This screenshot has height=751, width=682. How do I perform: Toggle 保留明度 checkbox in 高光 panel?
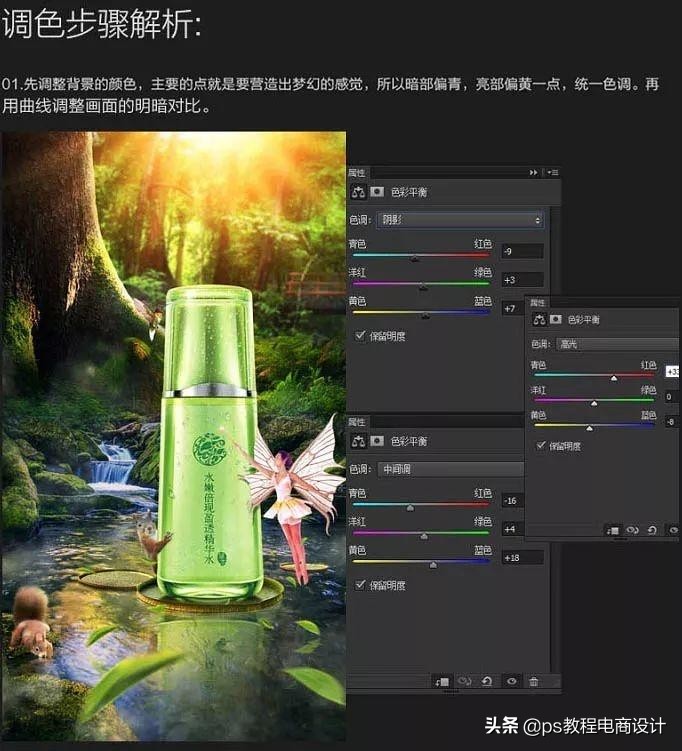tap(541, 446)
